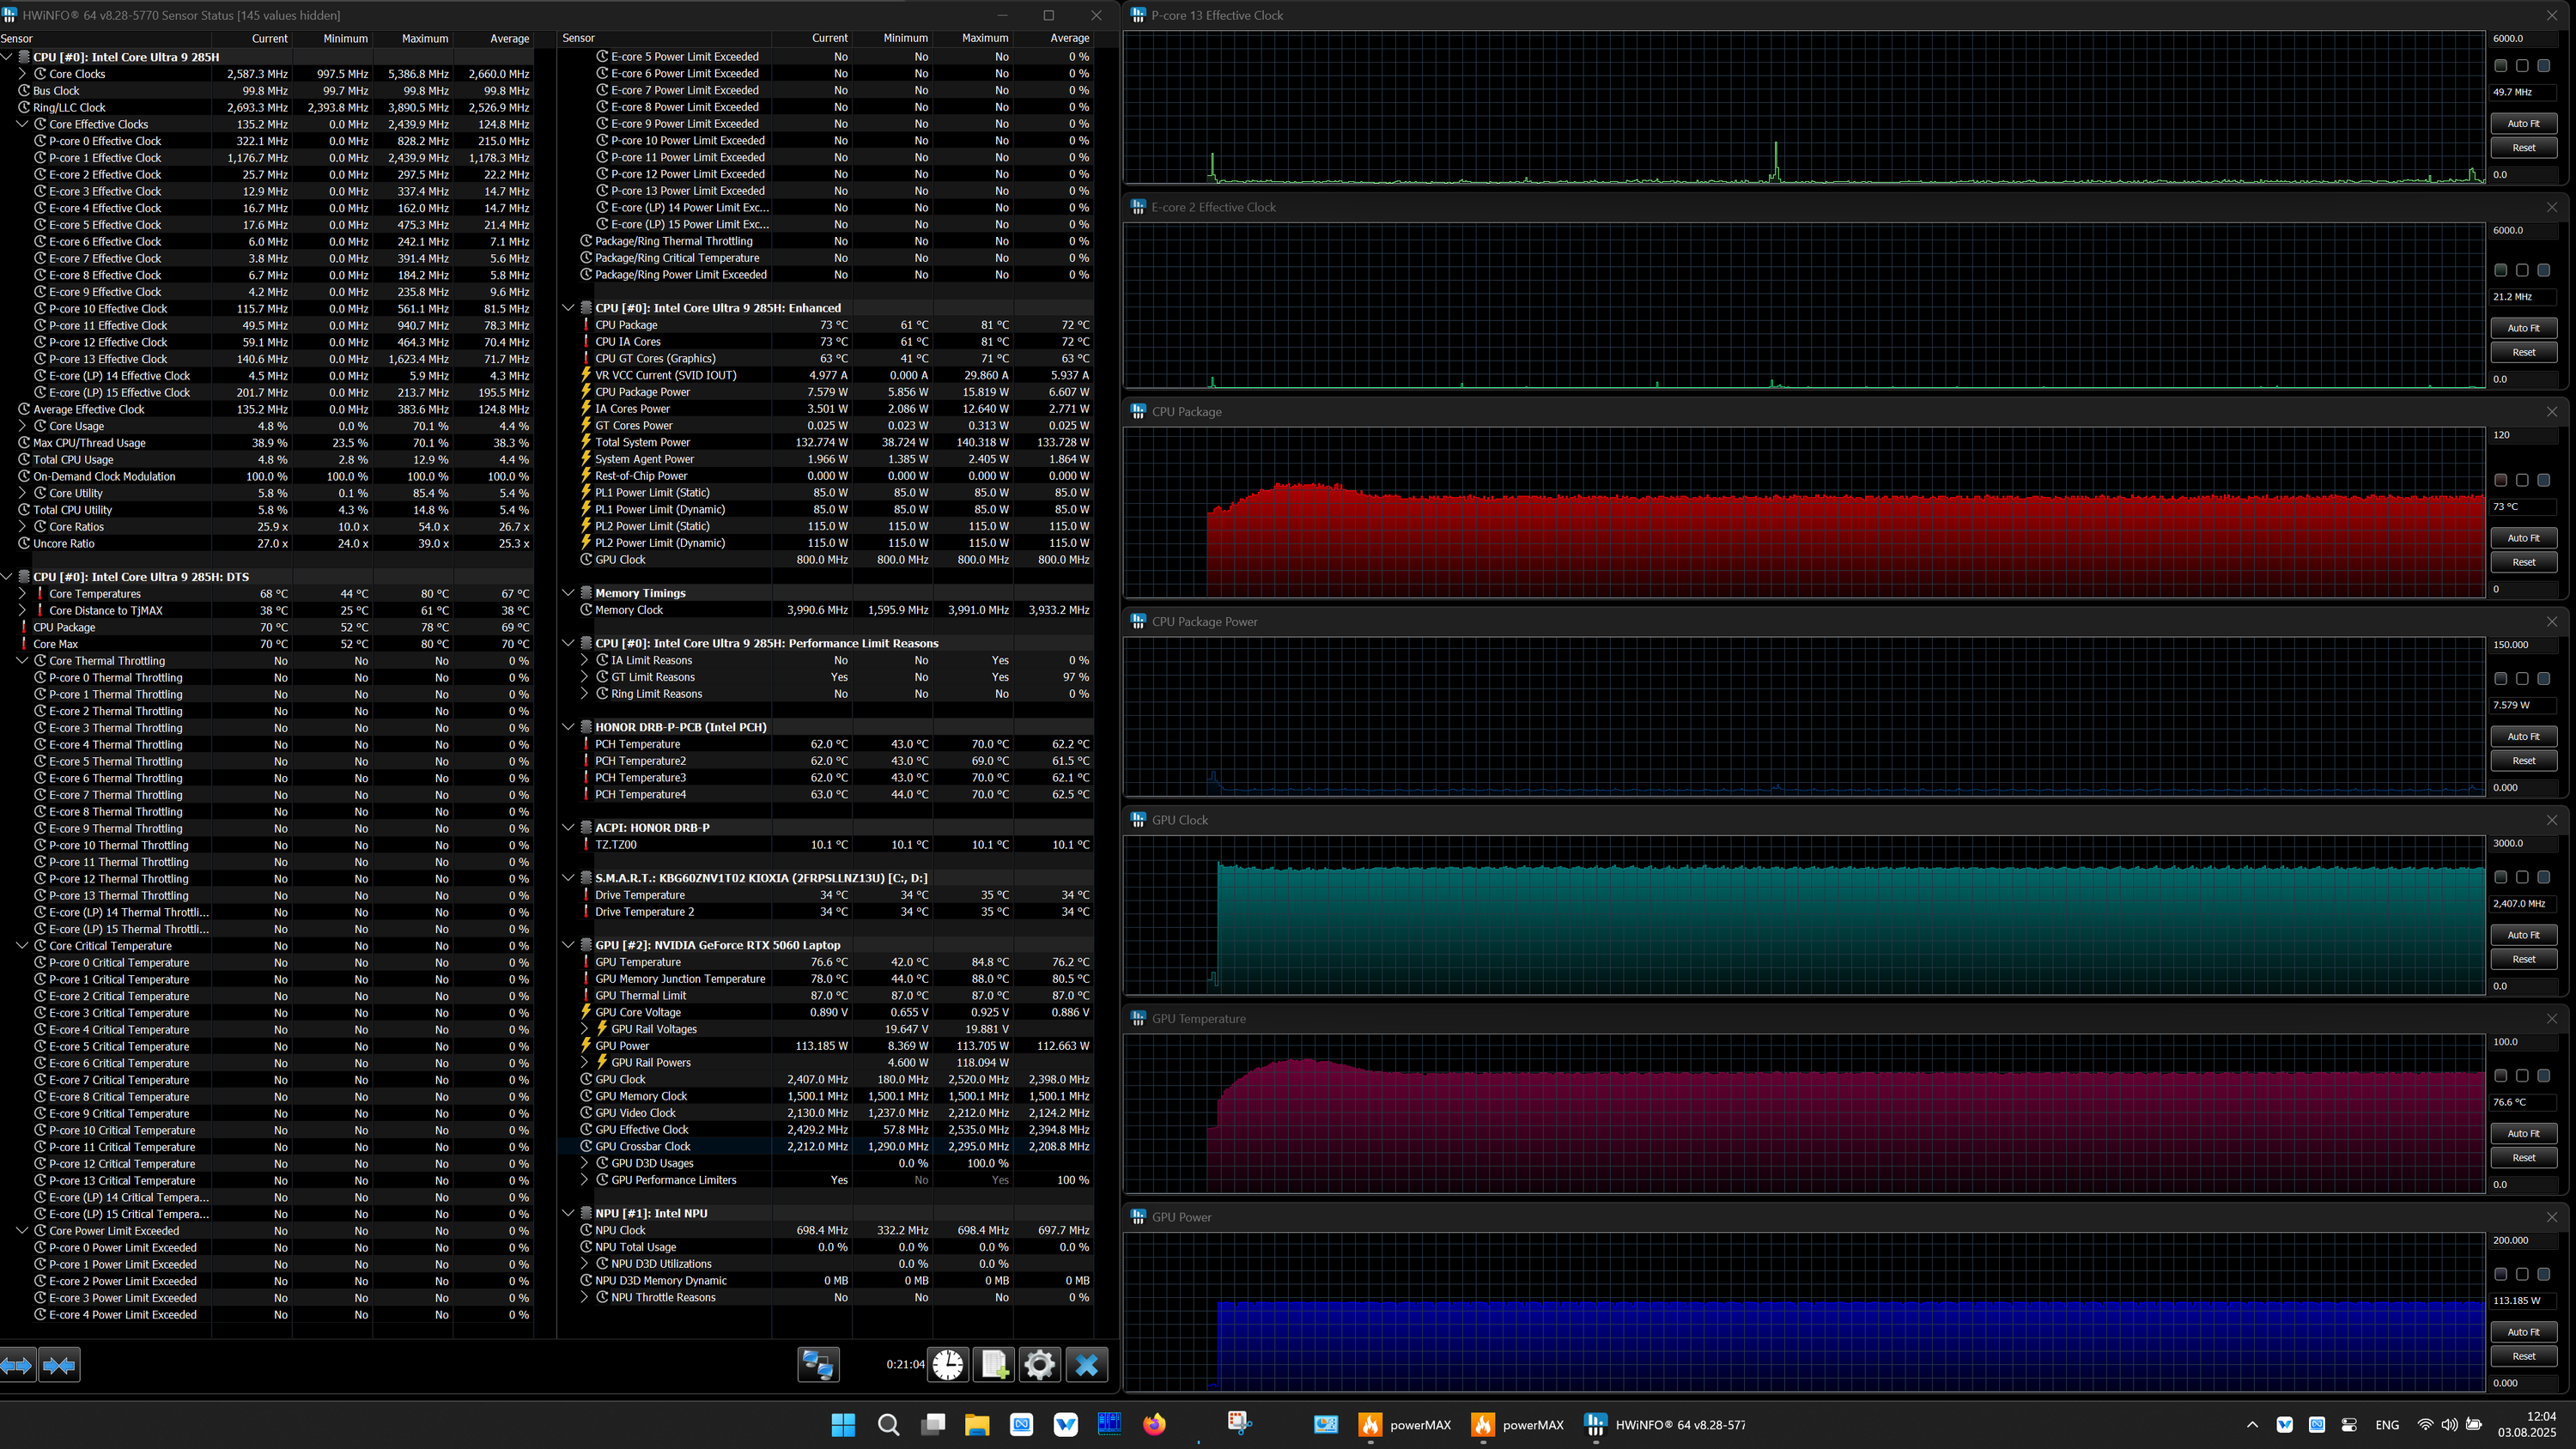Toggle third checkbox in GPU Temperature graph panel
Viewport: 2576px width, 1449px height.
(2543, 1076)
